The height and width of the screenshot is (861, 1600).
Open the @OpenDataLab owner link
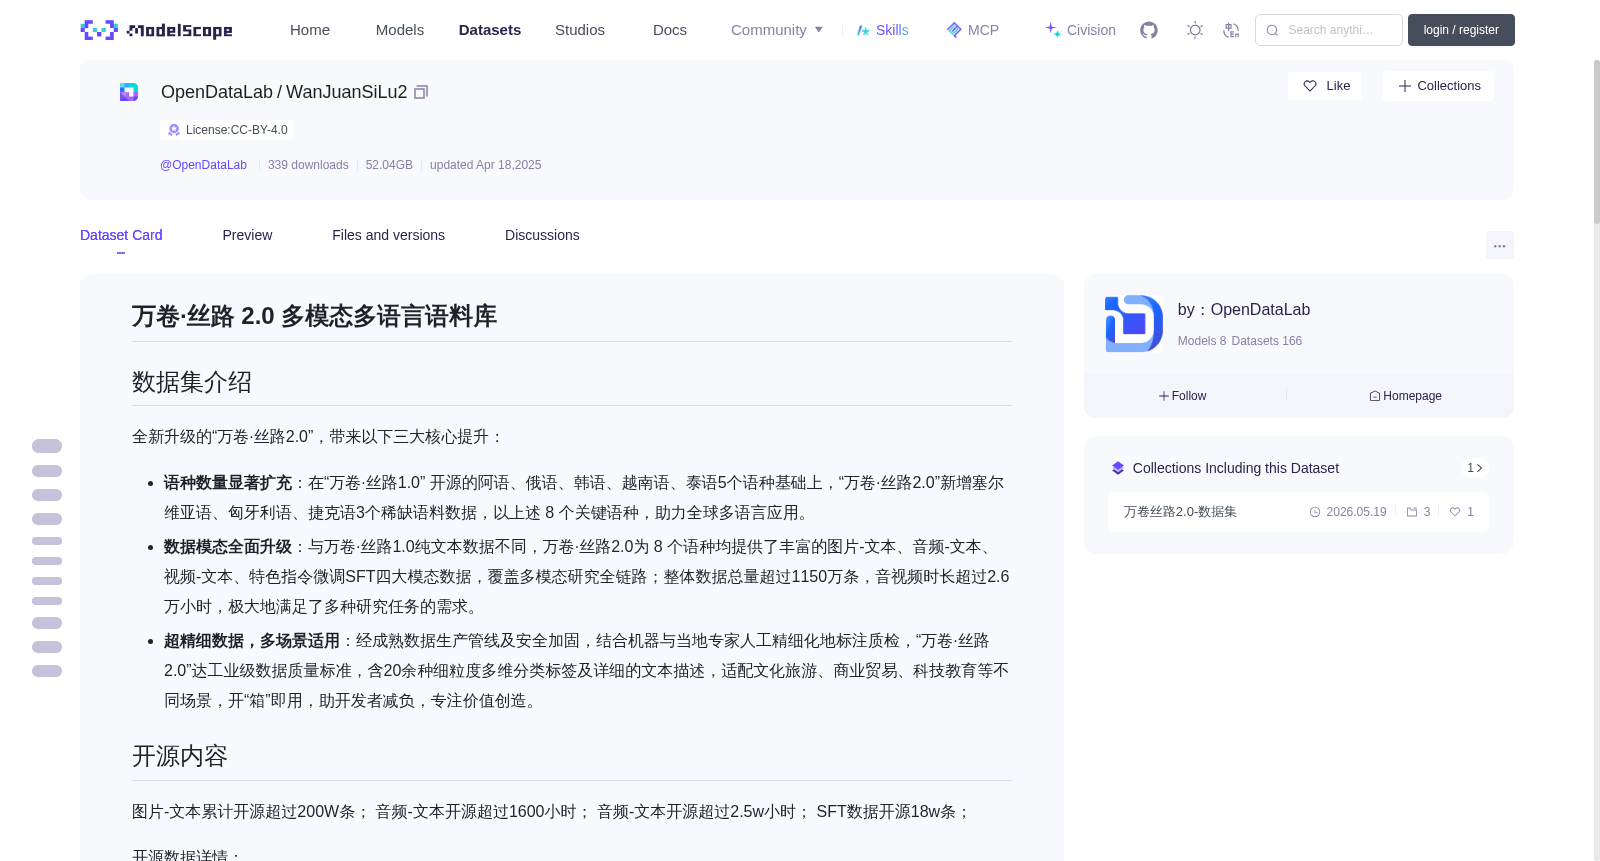[203, 165]
